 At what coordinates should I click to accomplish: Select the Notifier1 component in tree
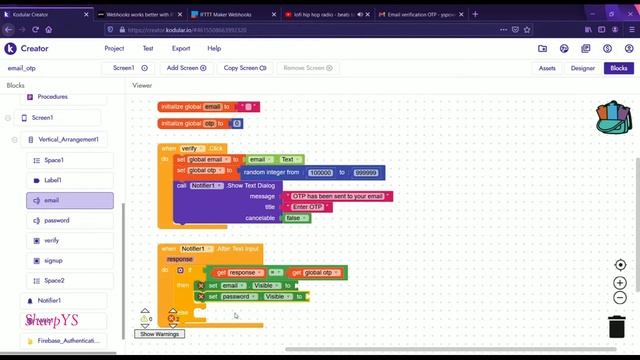click(x=63, y=301)
